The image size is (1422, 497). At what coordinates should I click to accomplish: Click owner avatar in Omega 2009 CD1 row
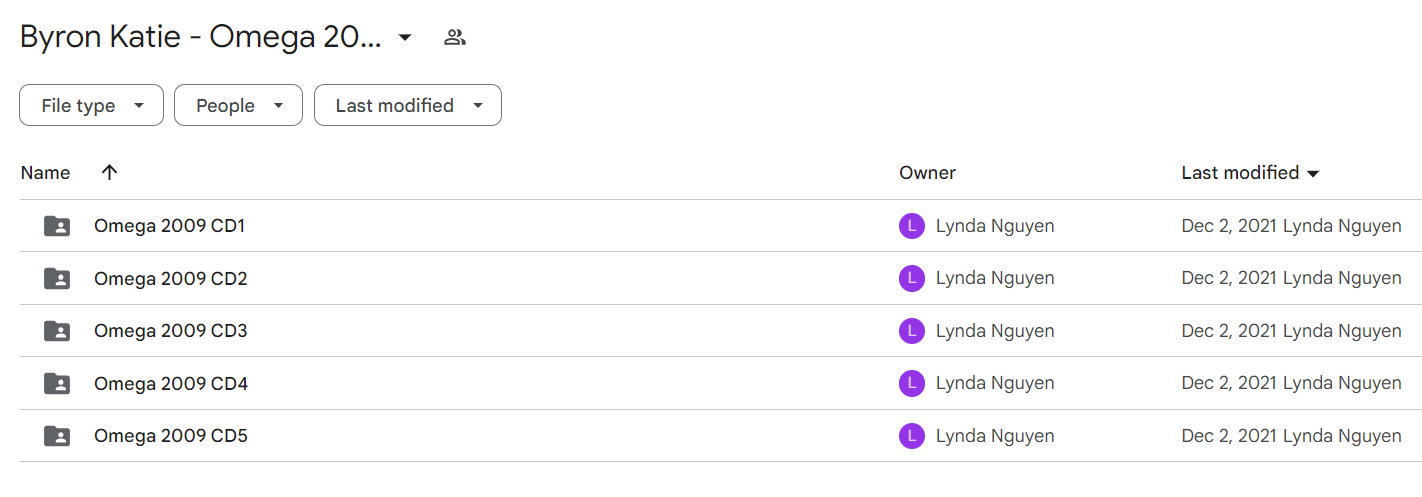tap(912, 226)
